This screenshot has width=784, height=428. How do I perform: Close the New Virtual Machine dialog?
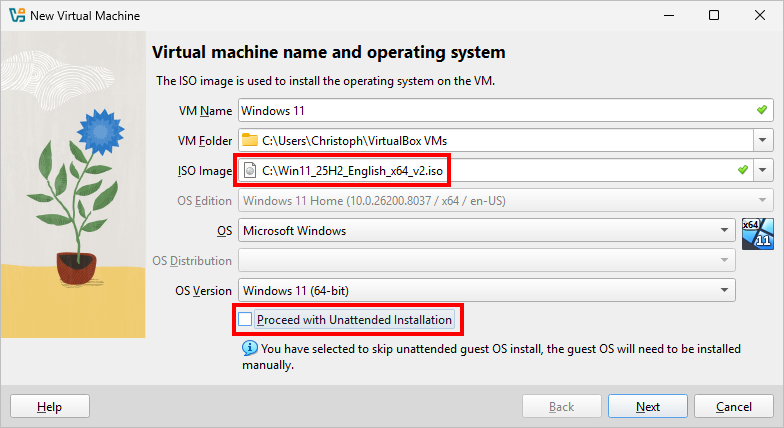(x=760, y=15)
